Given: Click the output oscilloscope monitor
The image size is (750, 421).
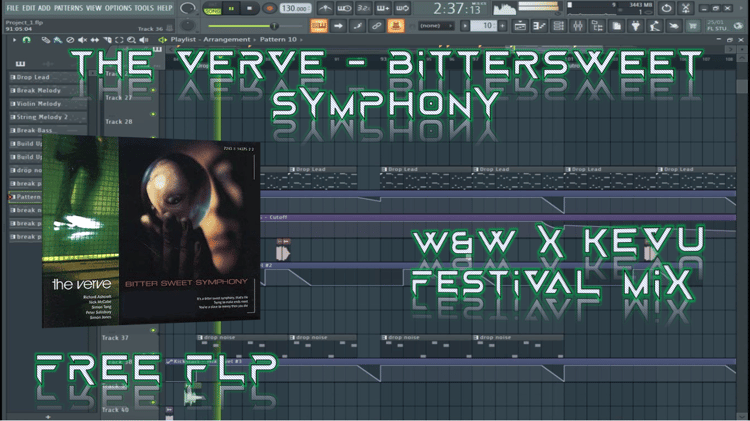Looking at the screenshot, I should point(505,9).
